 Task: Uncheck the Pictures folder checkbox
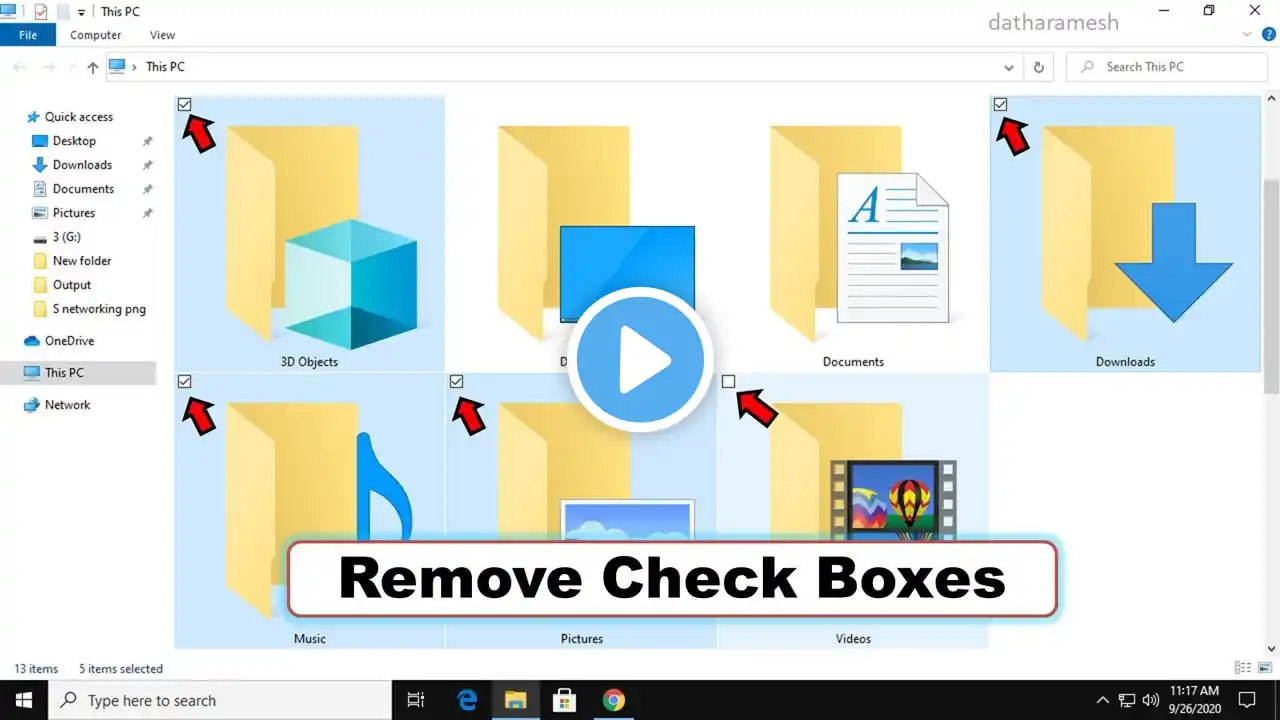[x=456, y=381]
